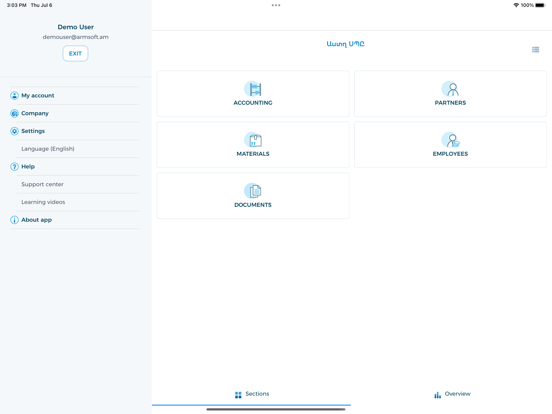552x414 pixels.
Task: Tap the three dots multitasking indicator at the top
Action: point(276,5)
